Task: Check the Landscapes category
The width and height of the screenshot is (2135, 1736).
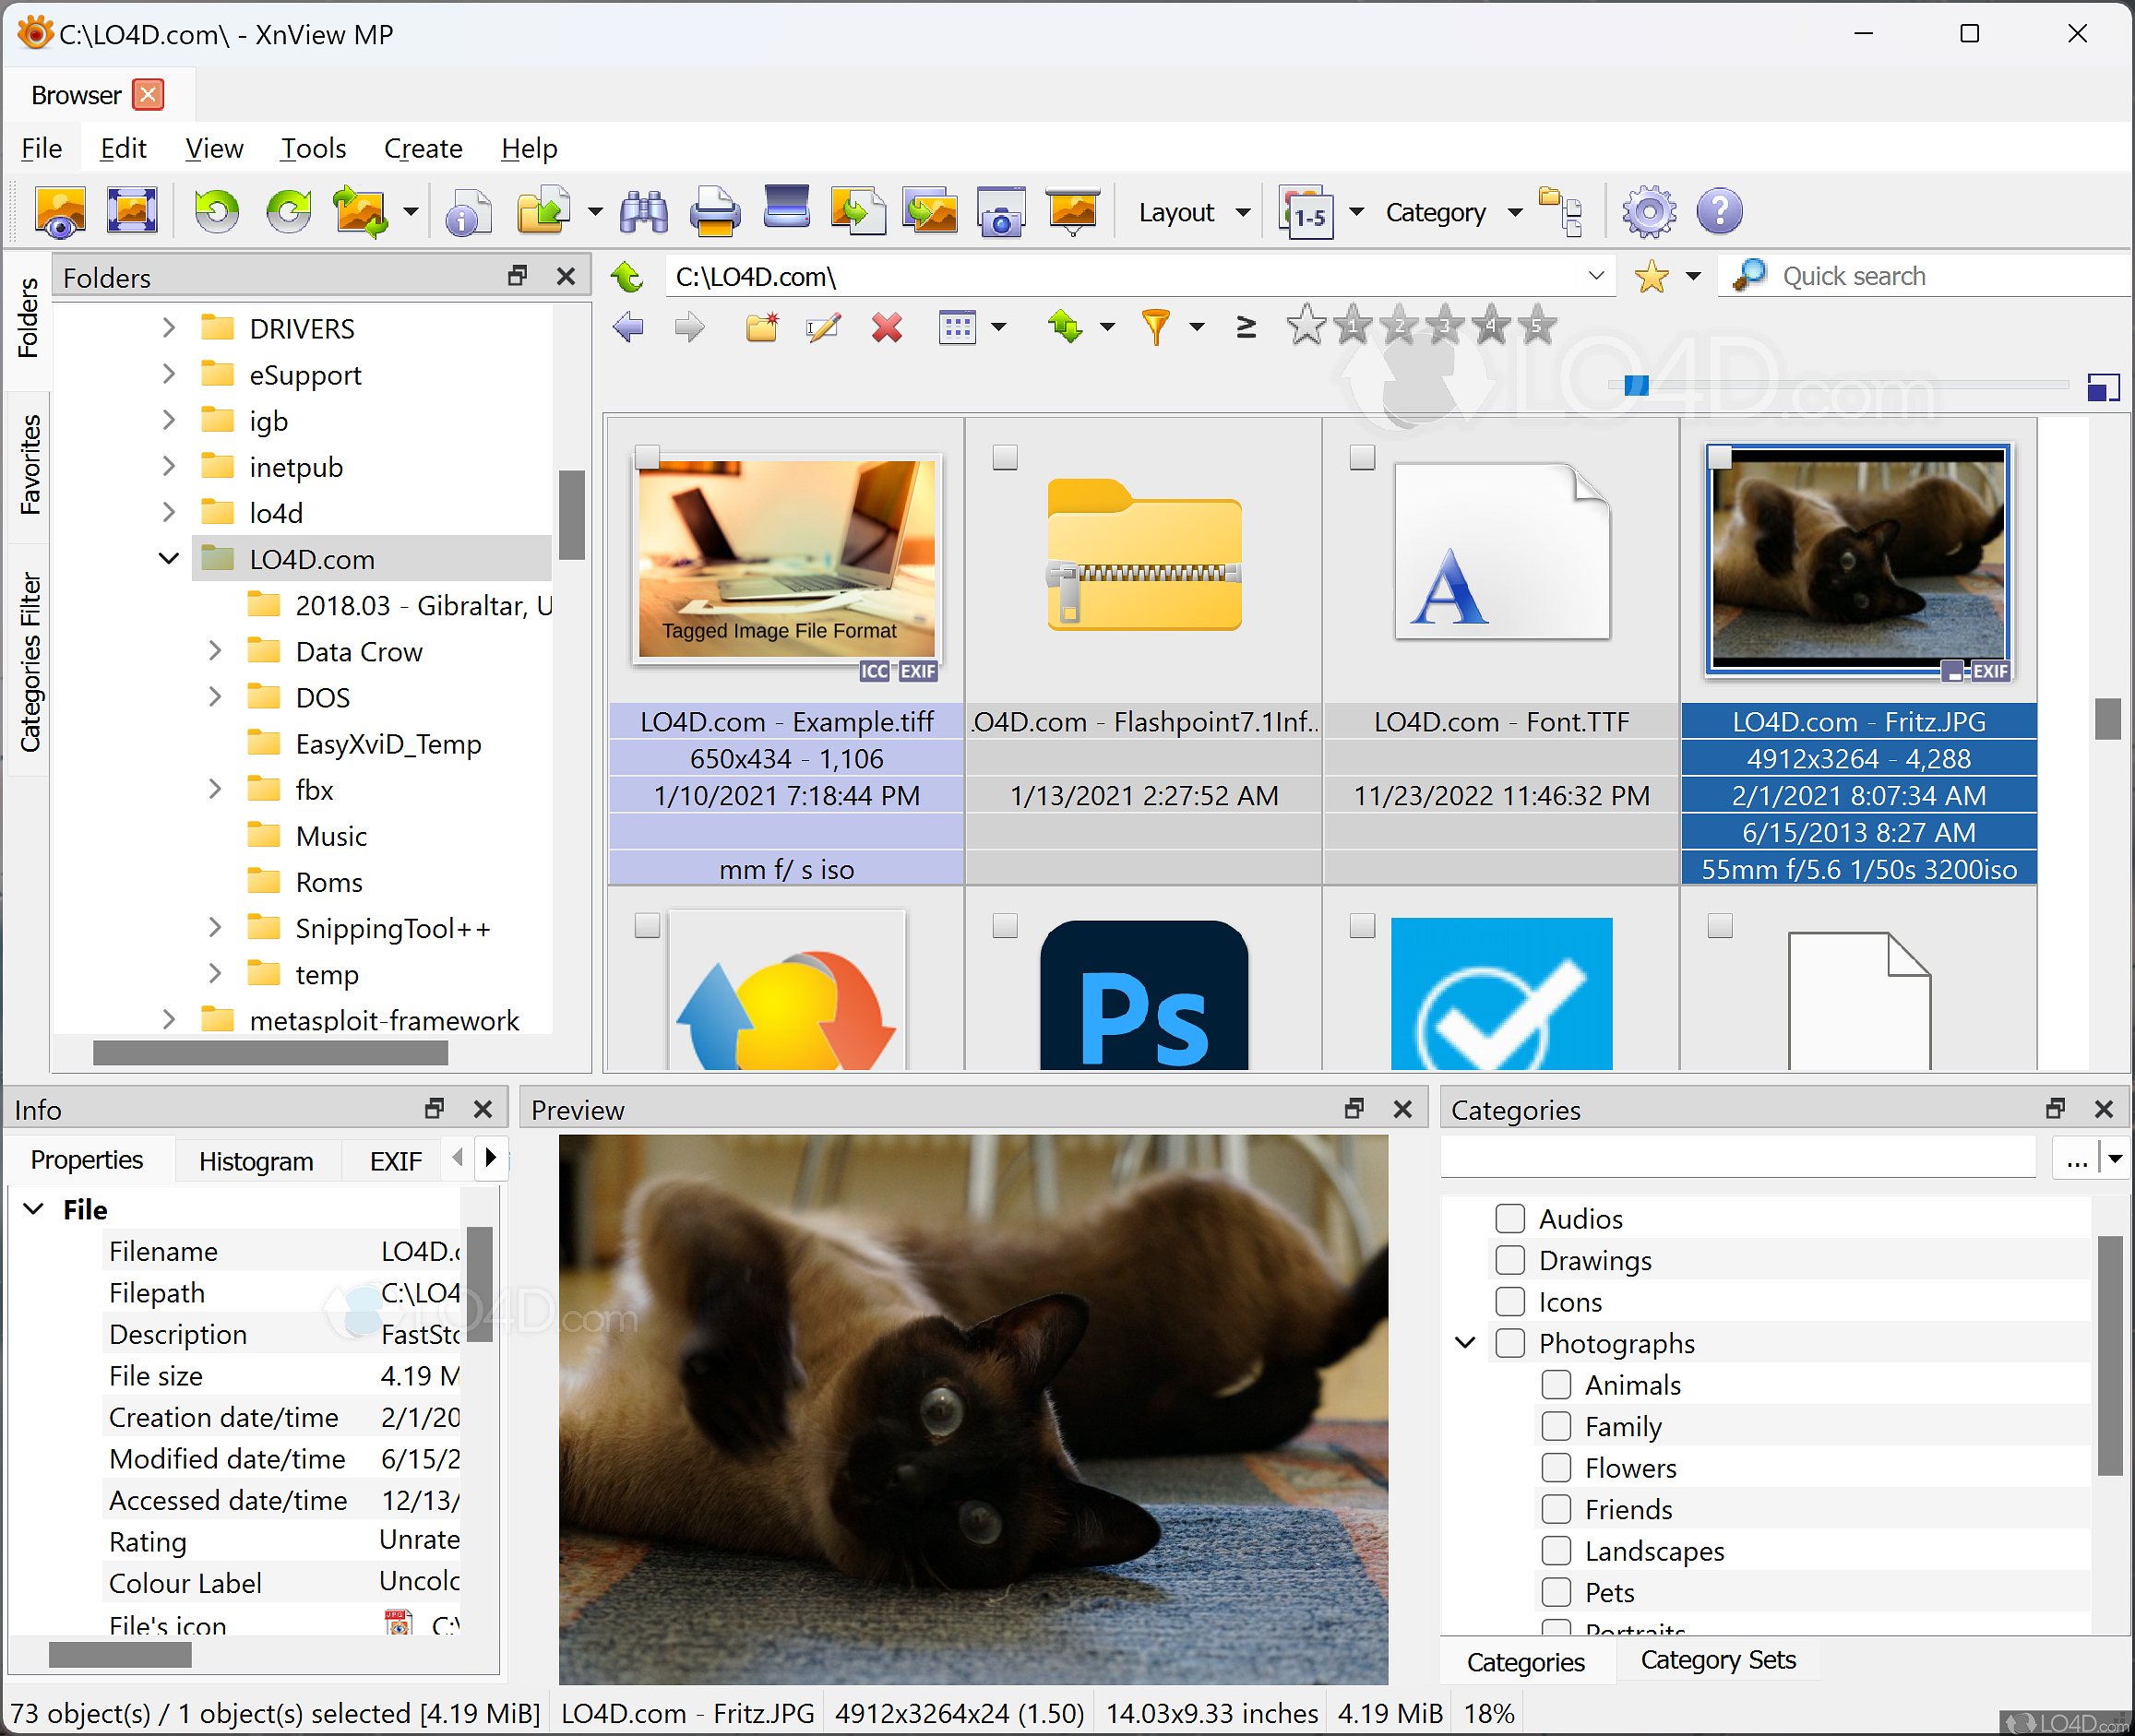Action: tap(1556, 1551)
